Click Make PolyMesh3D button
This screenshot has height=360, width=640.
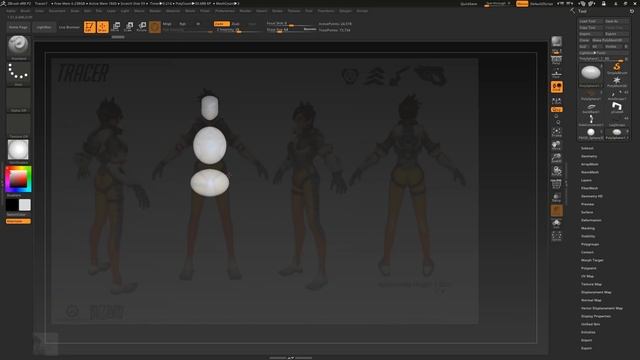pyautogui.click(x=610, y=40)
